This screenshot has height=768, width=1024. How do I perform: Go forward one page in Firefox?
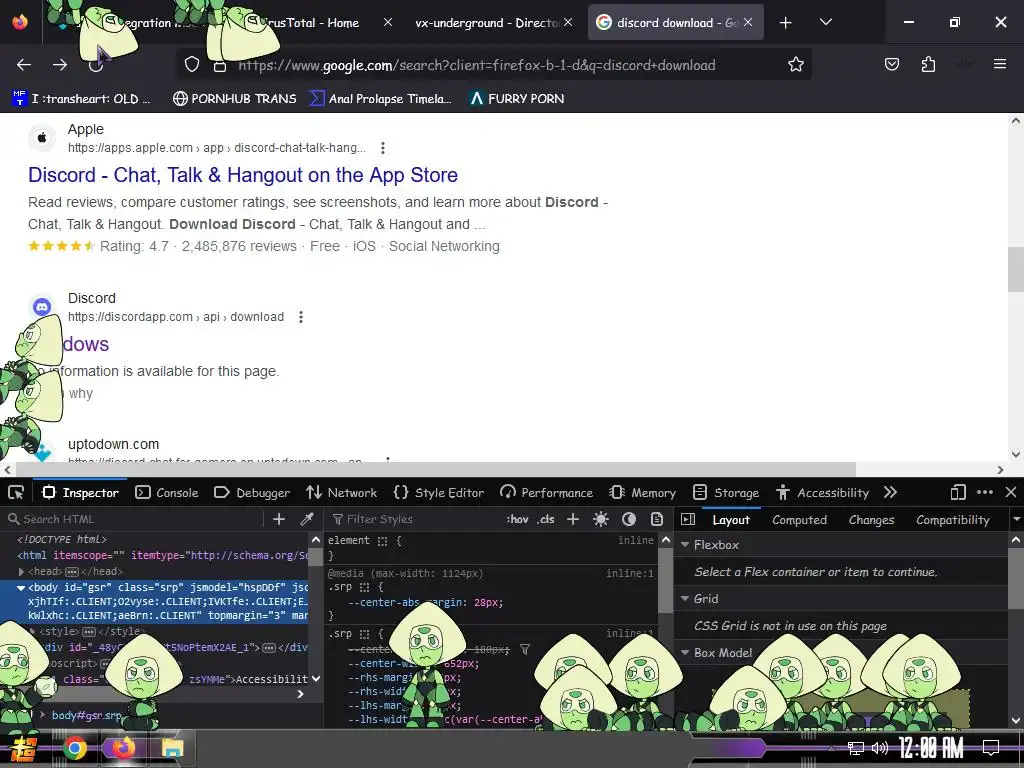[60, 65]
